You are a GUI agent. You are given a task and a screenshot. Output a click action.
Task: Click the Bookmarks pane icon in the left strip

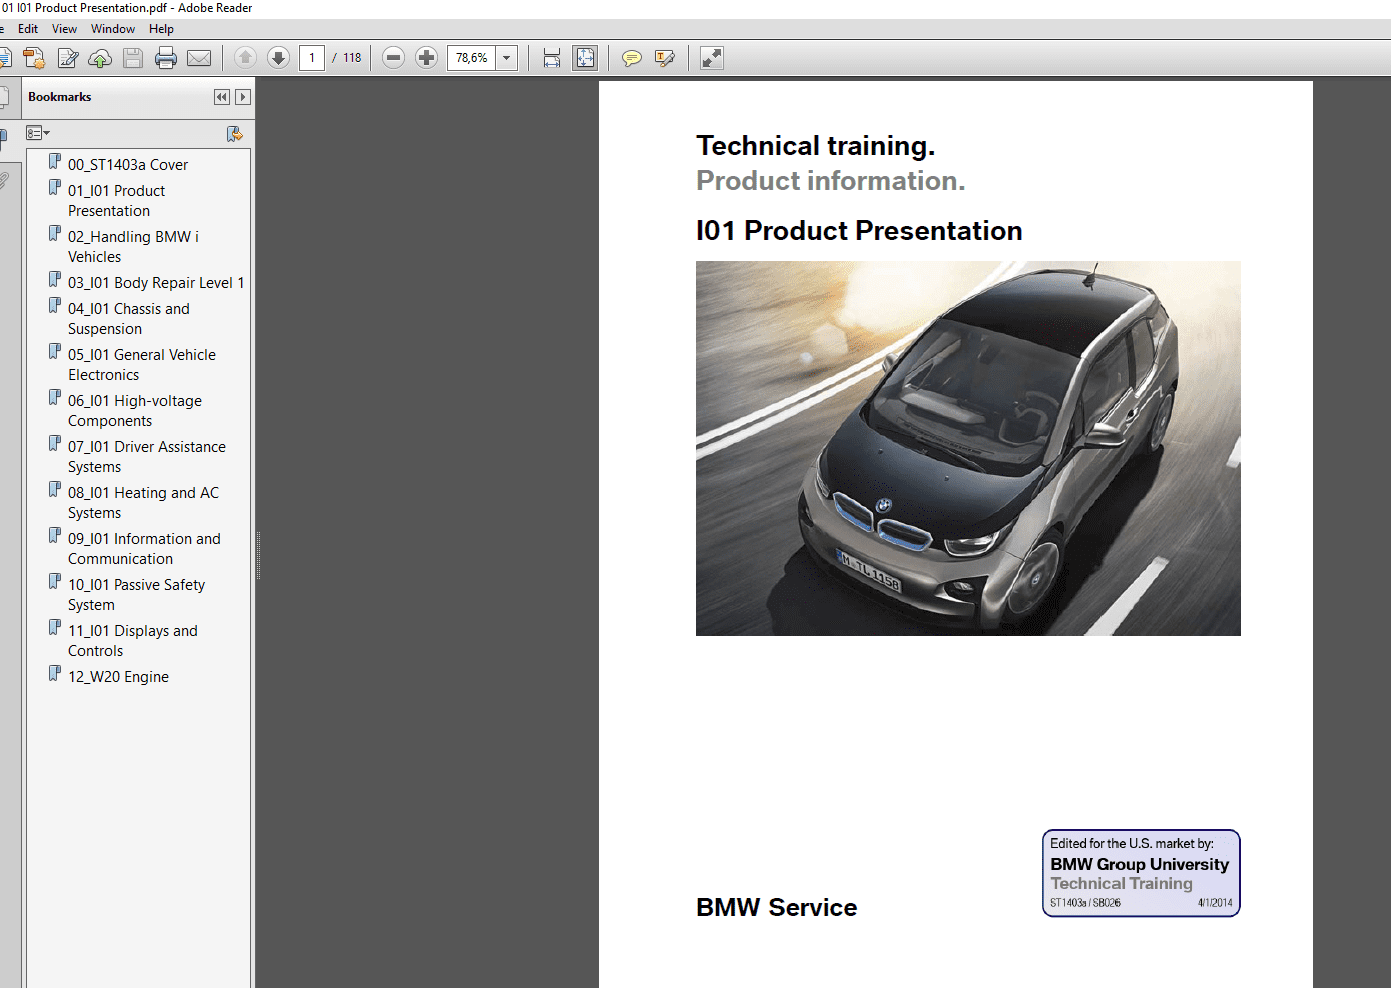click(x=3, y=137)
